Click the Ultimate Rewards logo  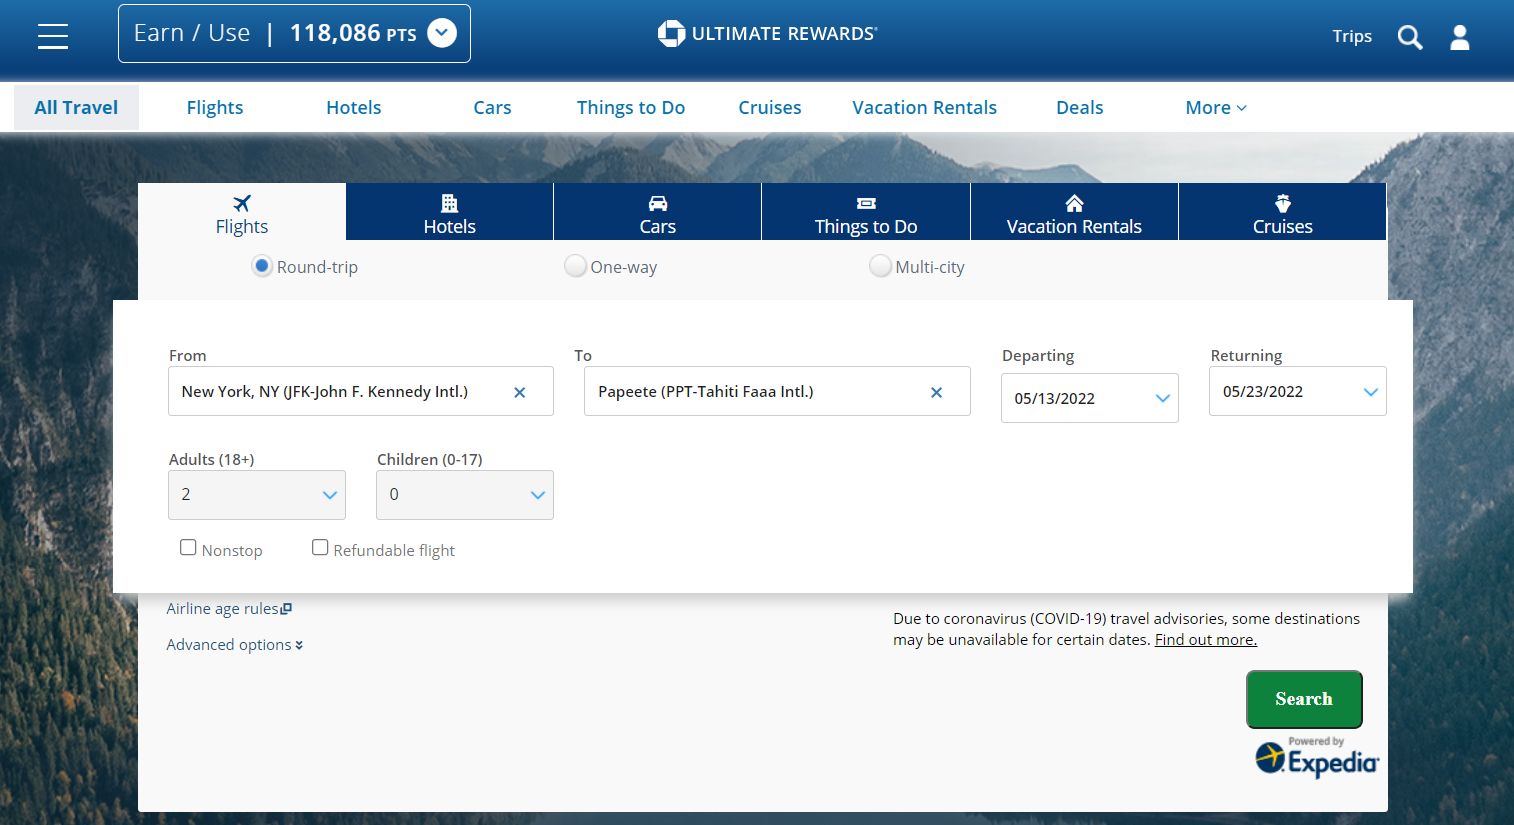(x=767, y=33)
